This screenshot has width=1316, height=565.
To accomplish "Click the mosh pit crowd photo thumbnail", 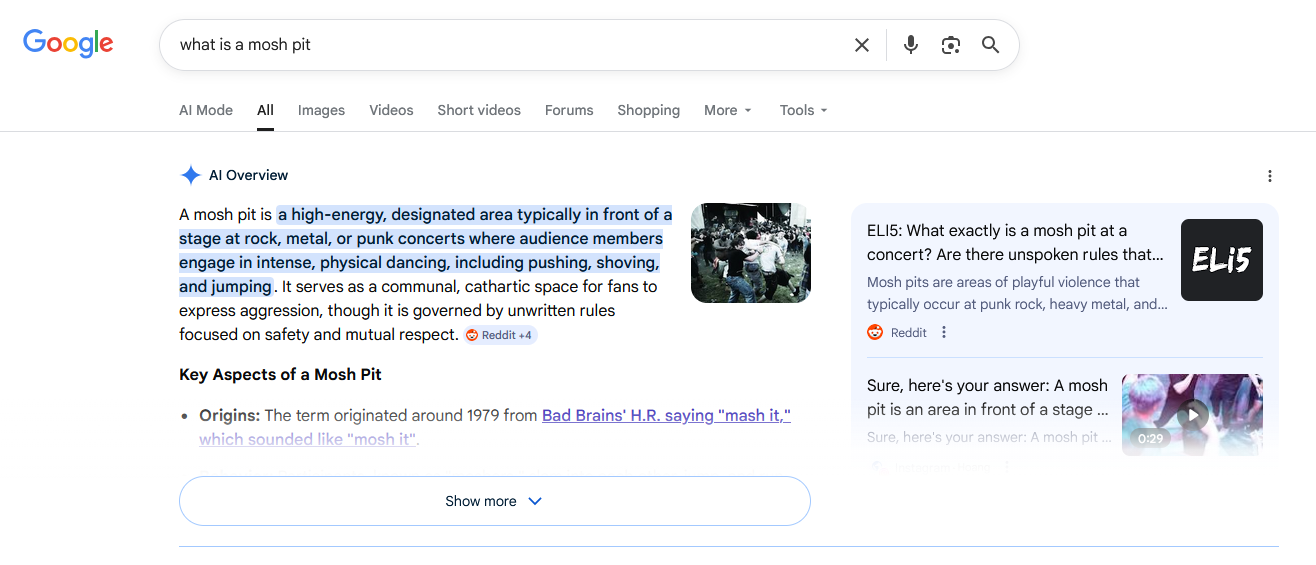I will point(750,253).
